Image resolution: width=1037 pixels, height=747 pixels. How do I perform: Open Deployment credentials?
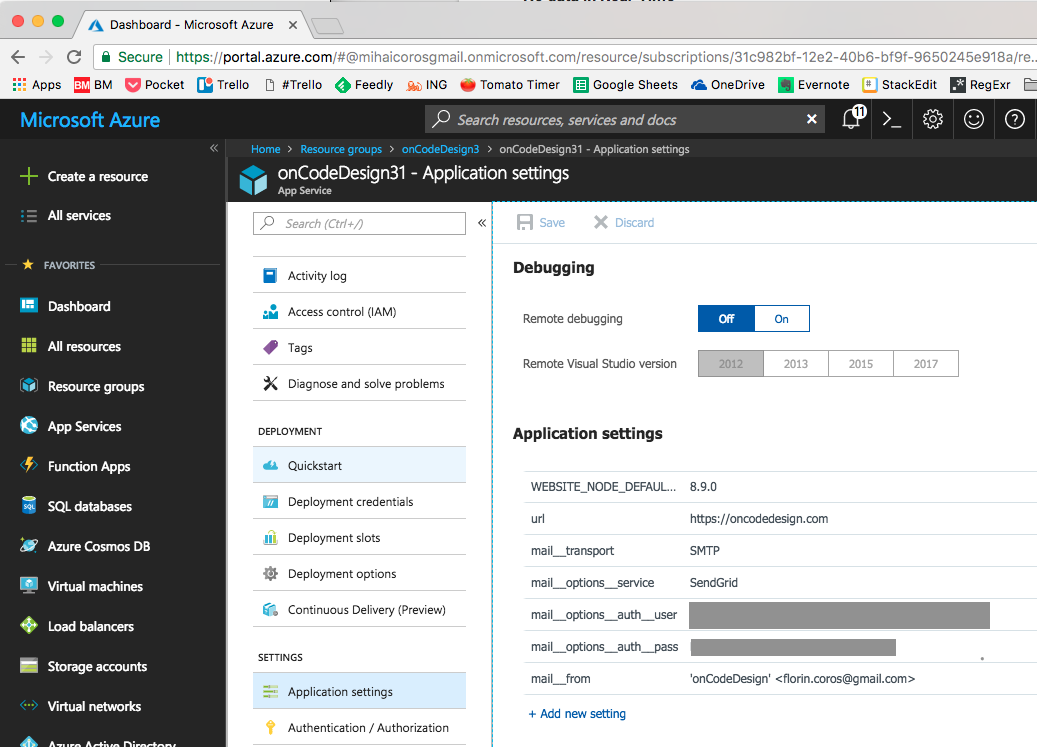[359, 502]
